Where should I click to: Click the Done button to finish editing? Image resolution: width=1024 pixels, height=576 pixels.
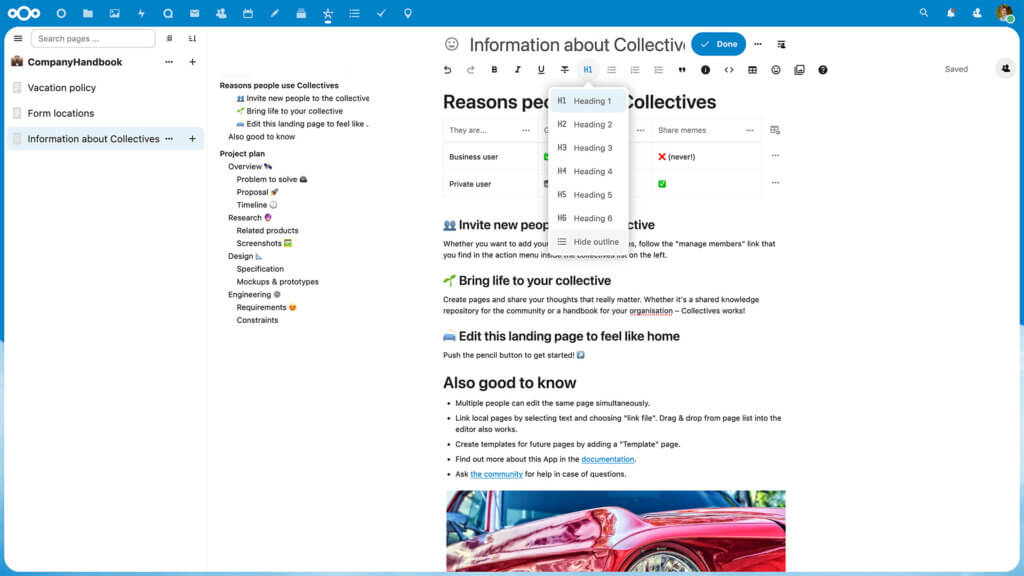(x=717, y=44)
